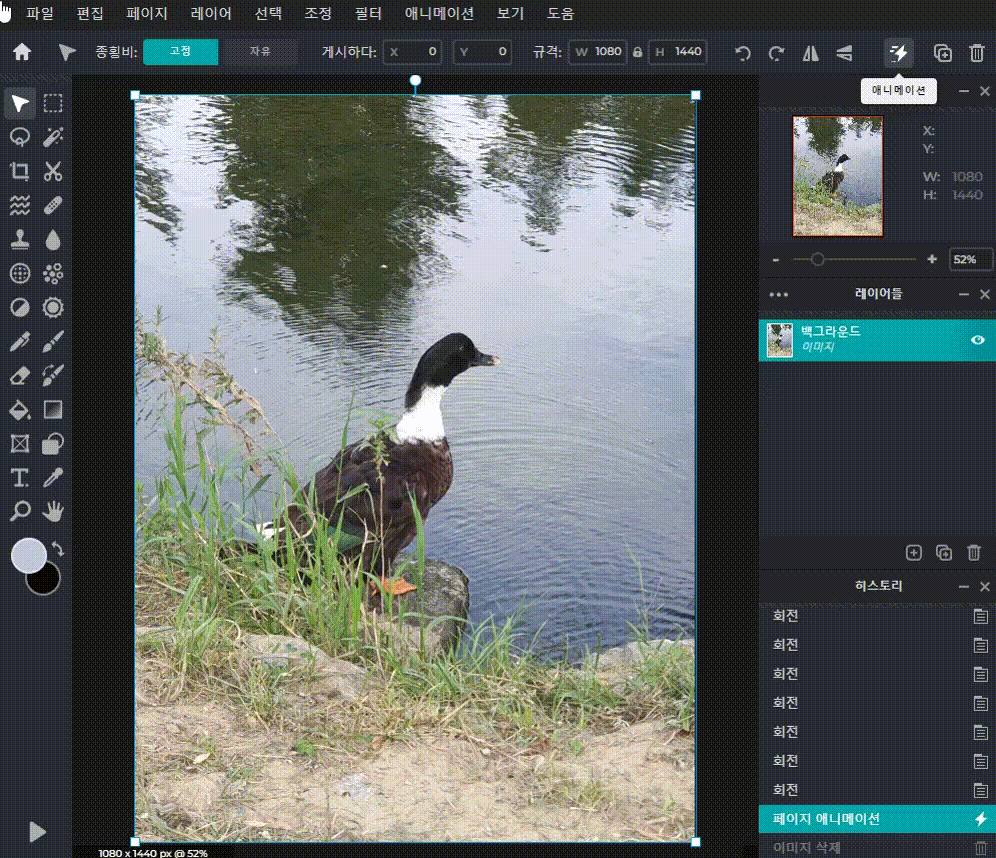The width and height of the screenshot is (996, 858).
Task: Choose the Text (T) tool
Action: (x=20, y=478)
